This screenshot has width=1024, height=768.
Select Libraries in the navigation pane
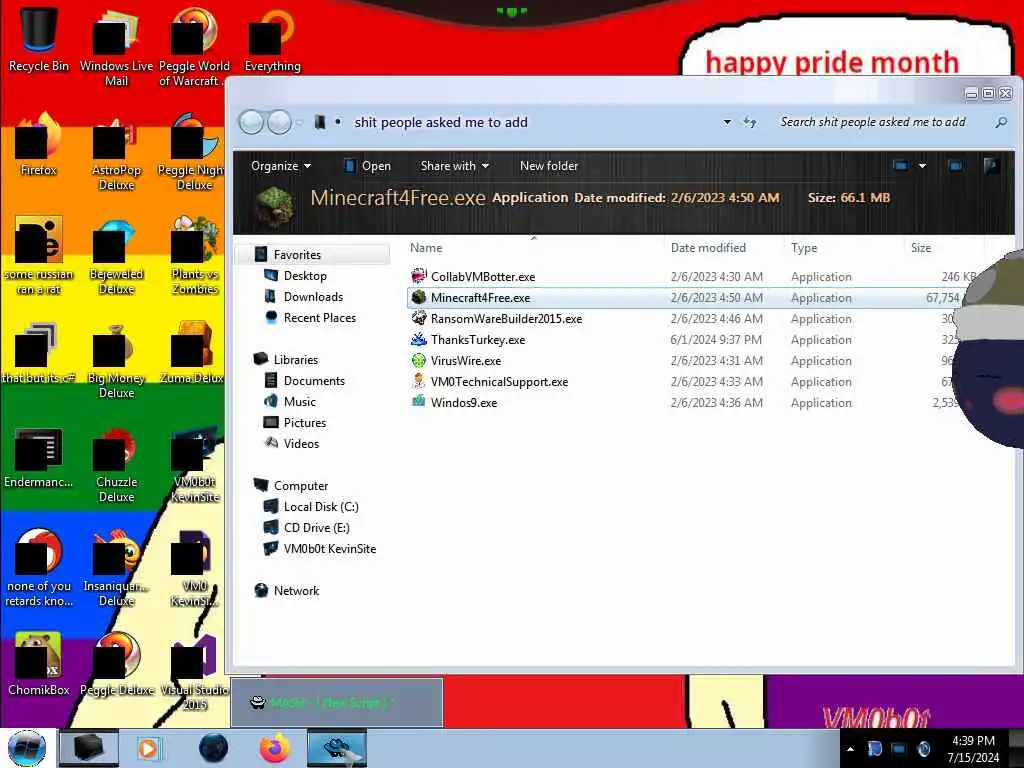pyautogui.click(x=296, y=360)
